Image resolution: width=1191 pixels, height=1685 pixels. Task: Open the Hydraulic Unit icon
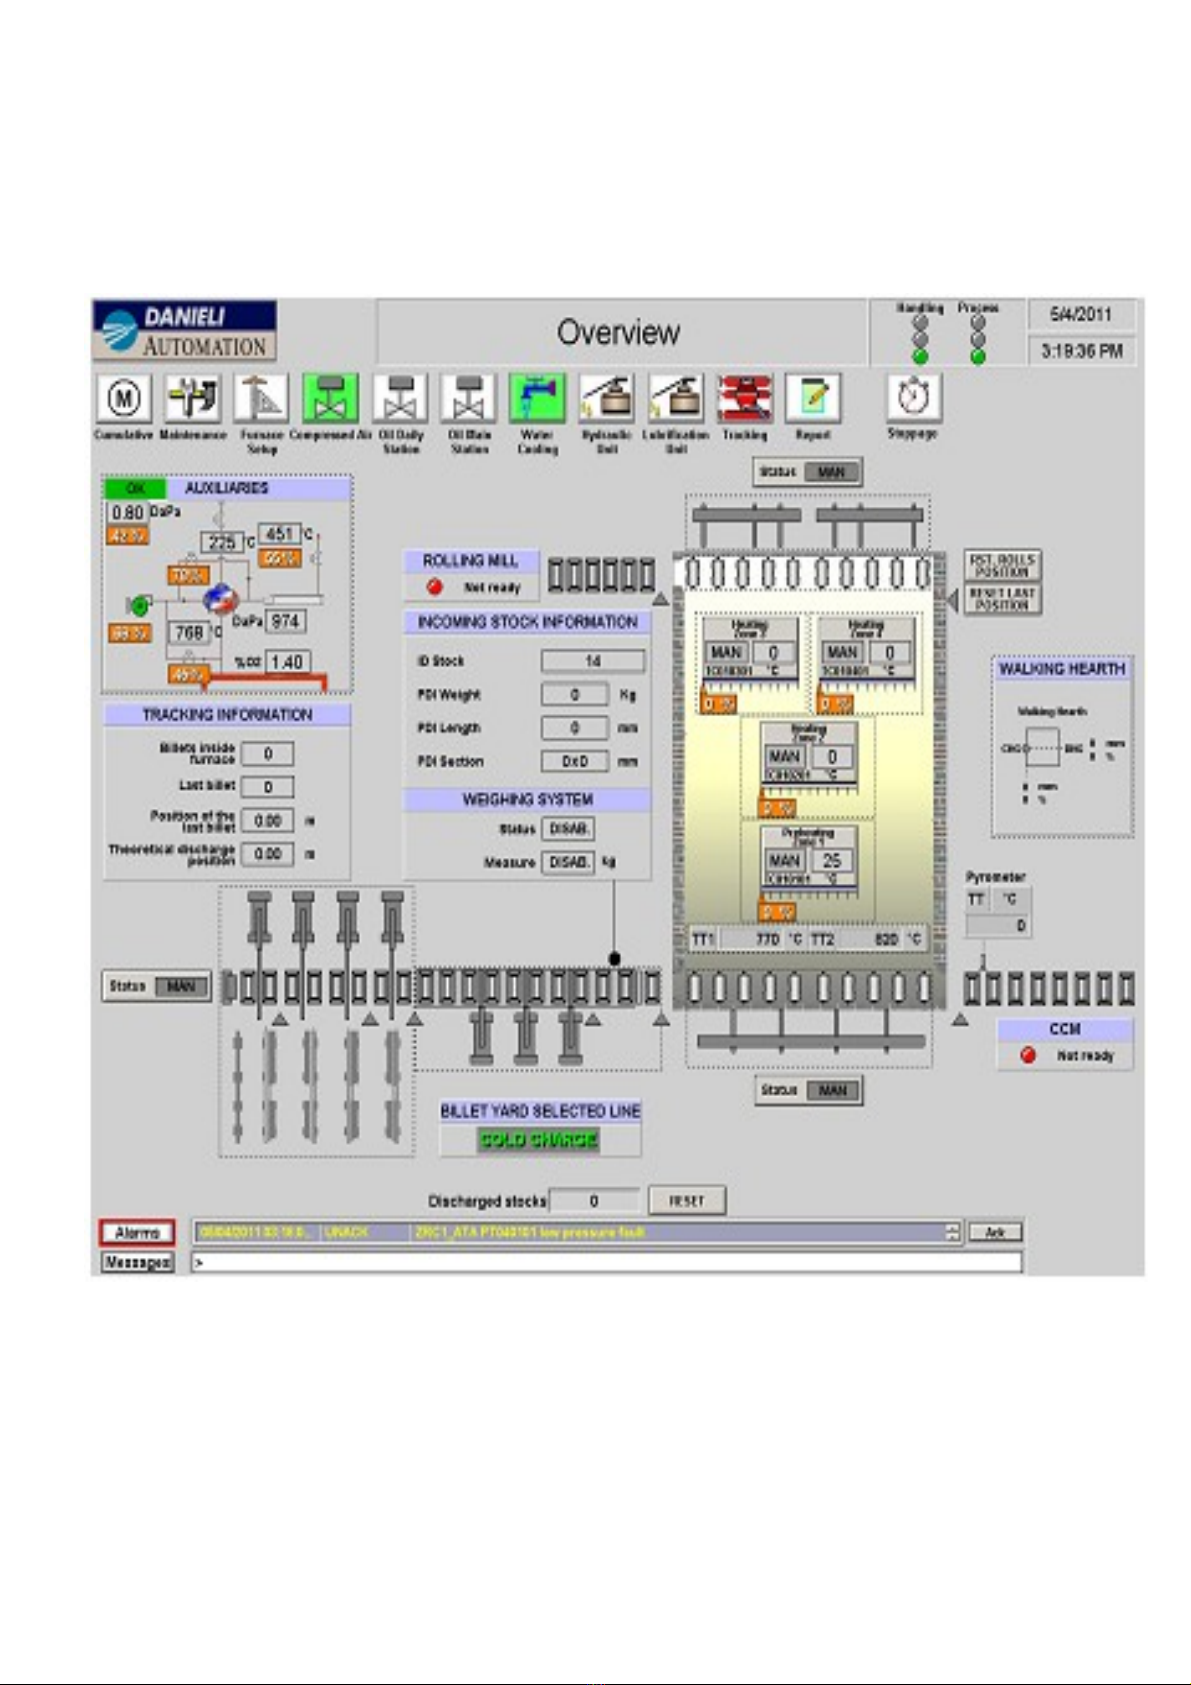[x=606, y=398]
